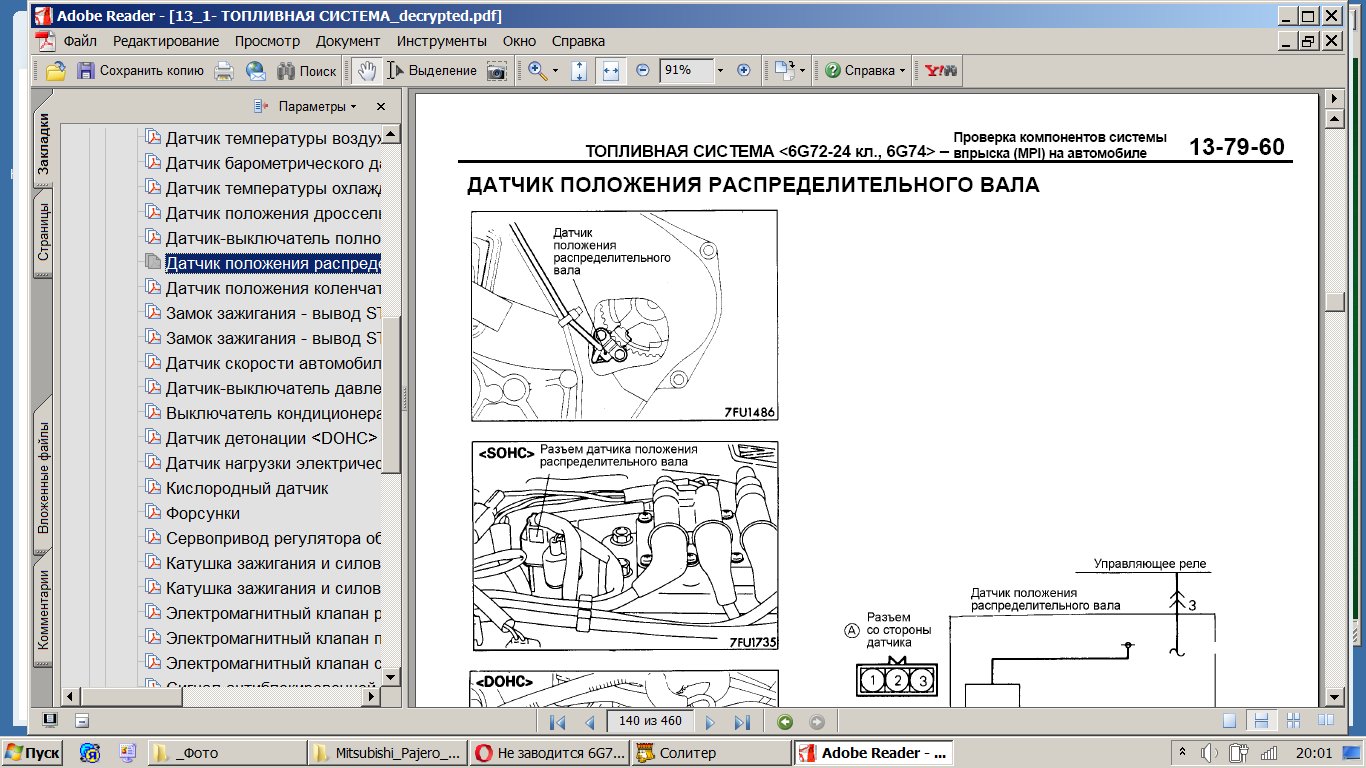Viewport: 1366px width, 768px height.
Task: Click the E-mail globe icon
Action: 256,71
